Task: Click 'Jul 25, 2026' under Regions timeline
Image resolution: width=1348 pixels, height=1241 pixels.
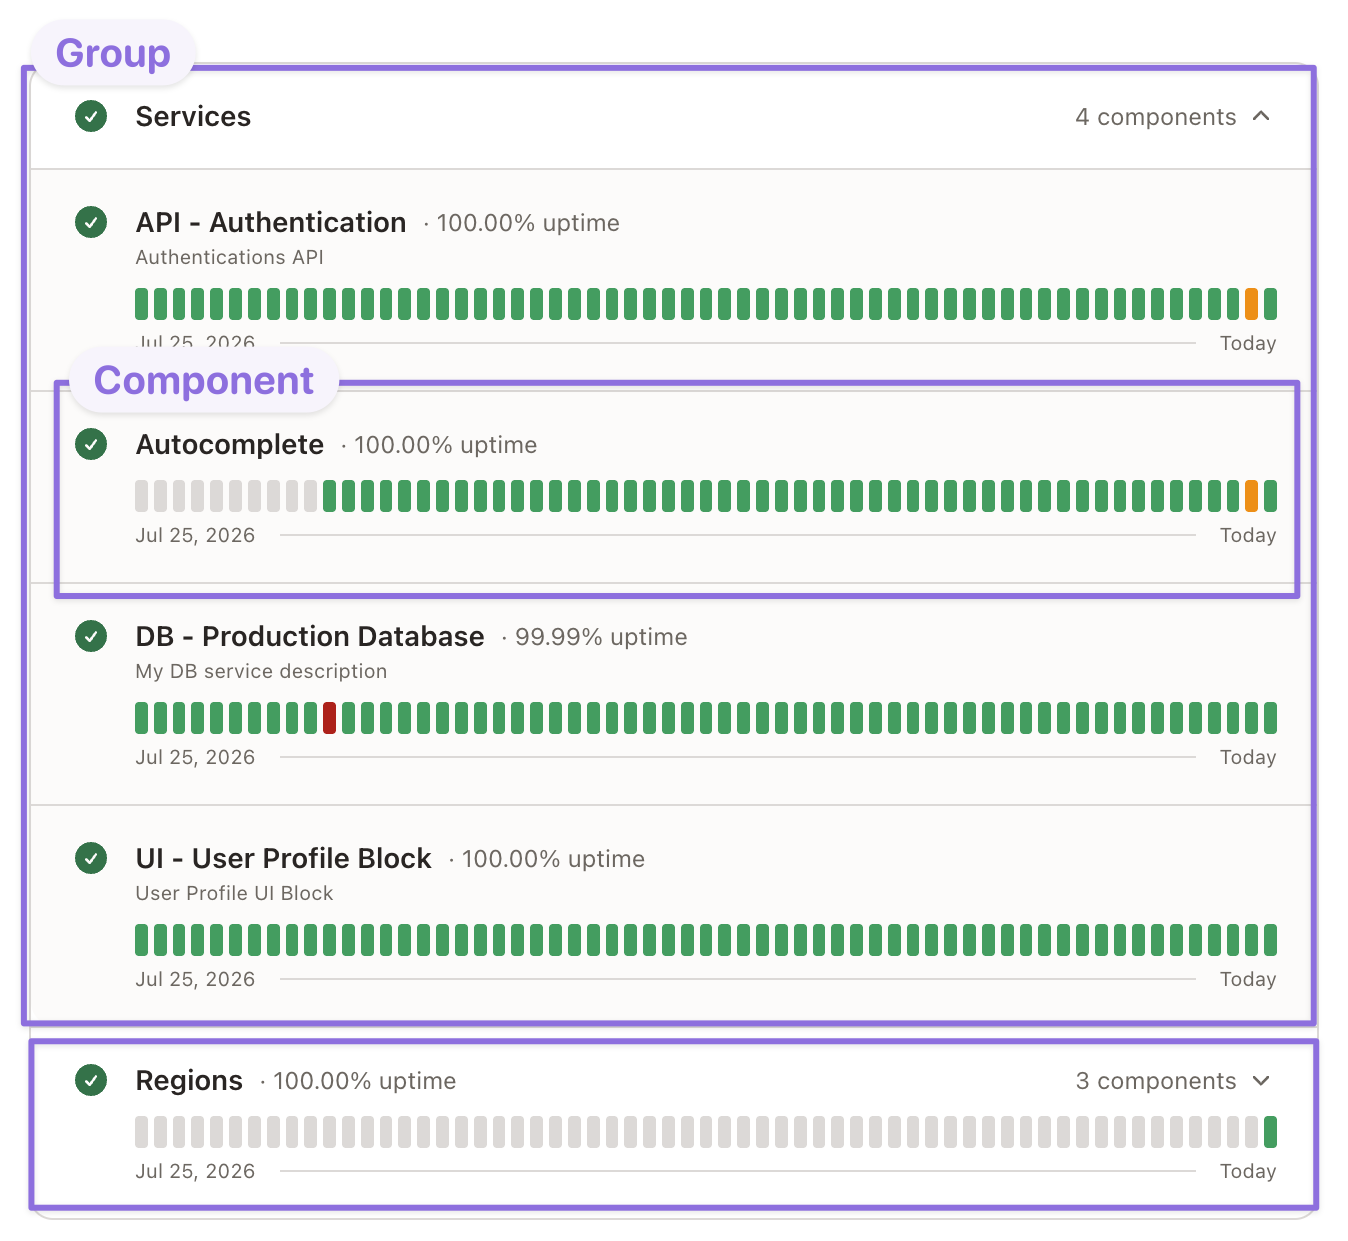Action: click(195, 1171)
